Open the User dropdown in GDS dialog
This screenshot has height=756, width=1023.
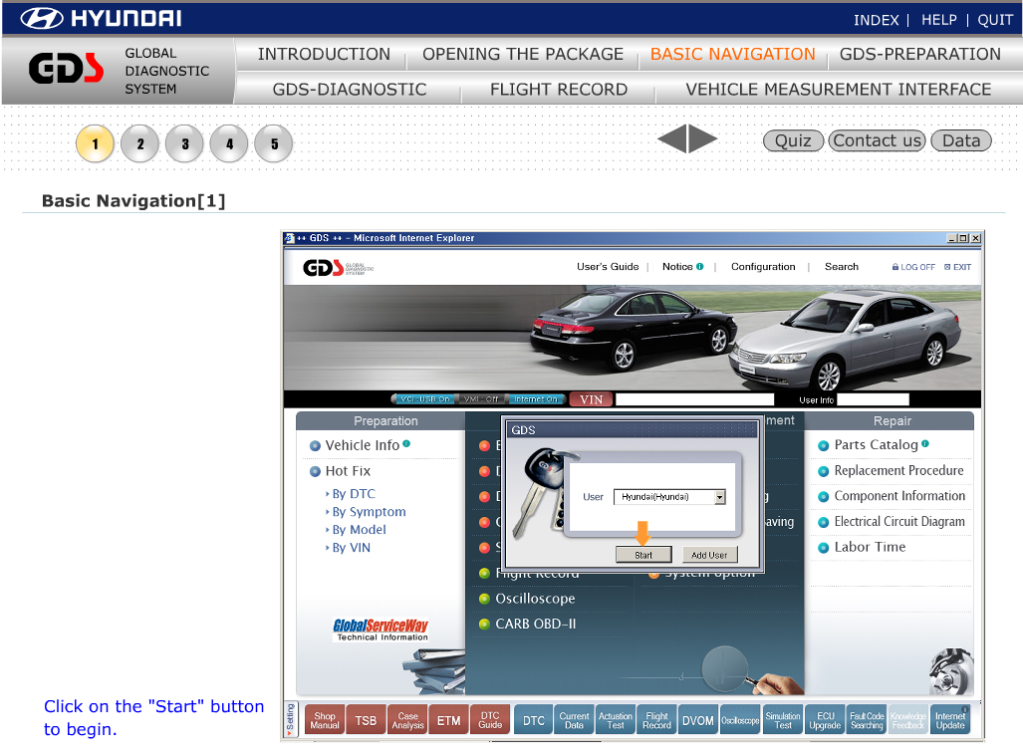[x=719, y=497]
